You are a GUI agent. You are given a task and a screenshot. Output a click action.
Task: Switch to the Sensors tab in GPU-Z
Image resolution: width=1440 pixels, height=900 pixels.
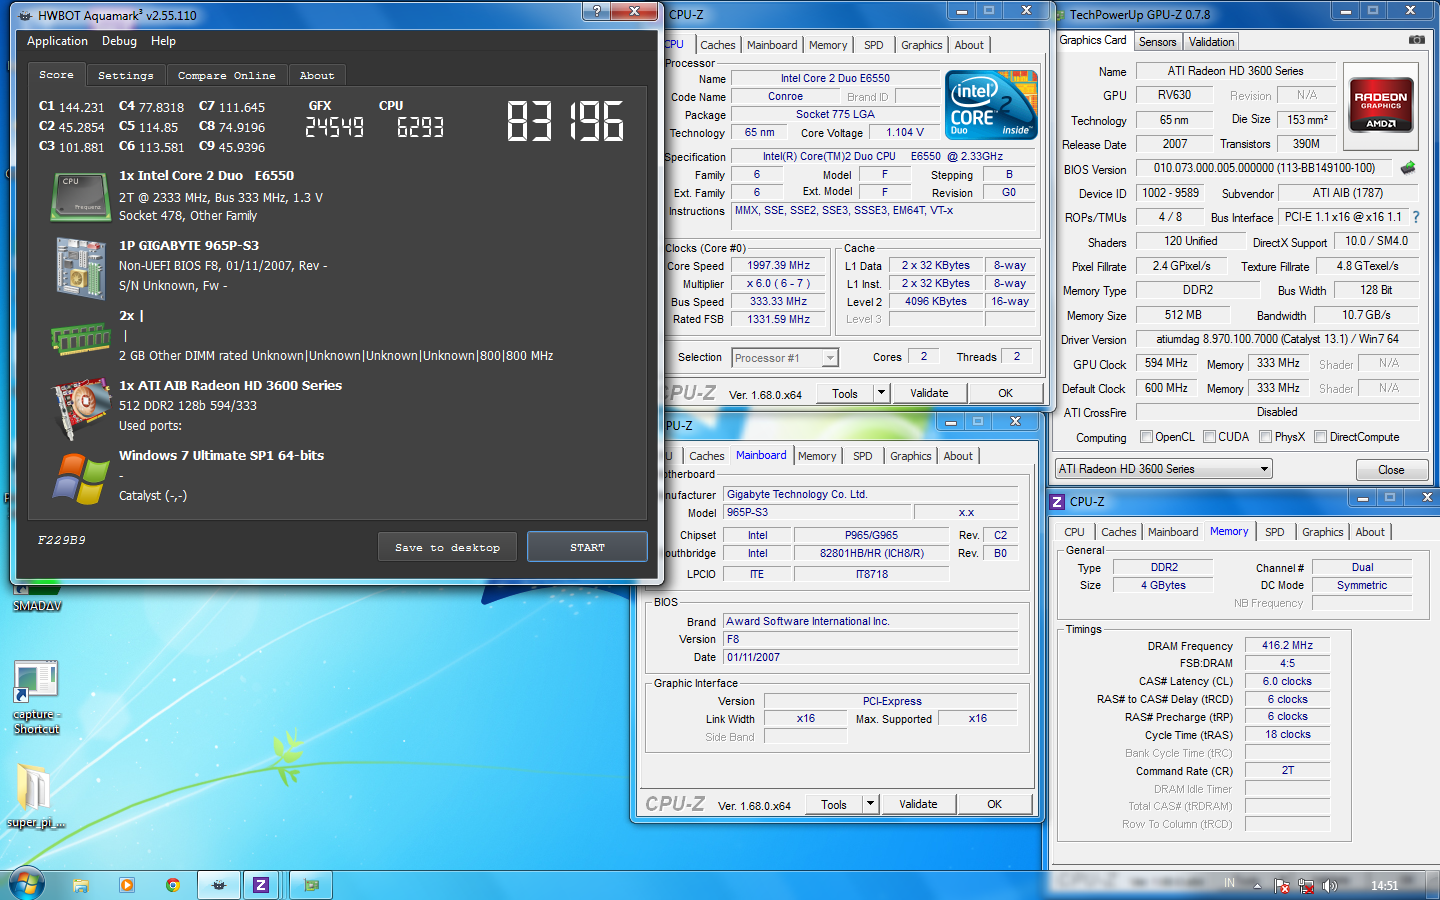tap(1157, 42)
